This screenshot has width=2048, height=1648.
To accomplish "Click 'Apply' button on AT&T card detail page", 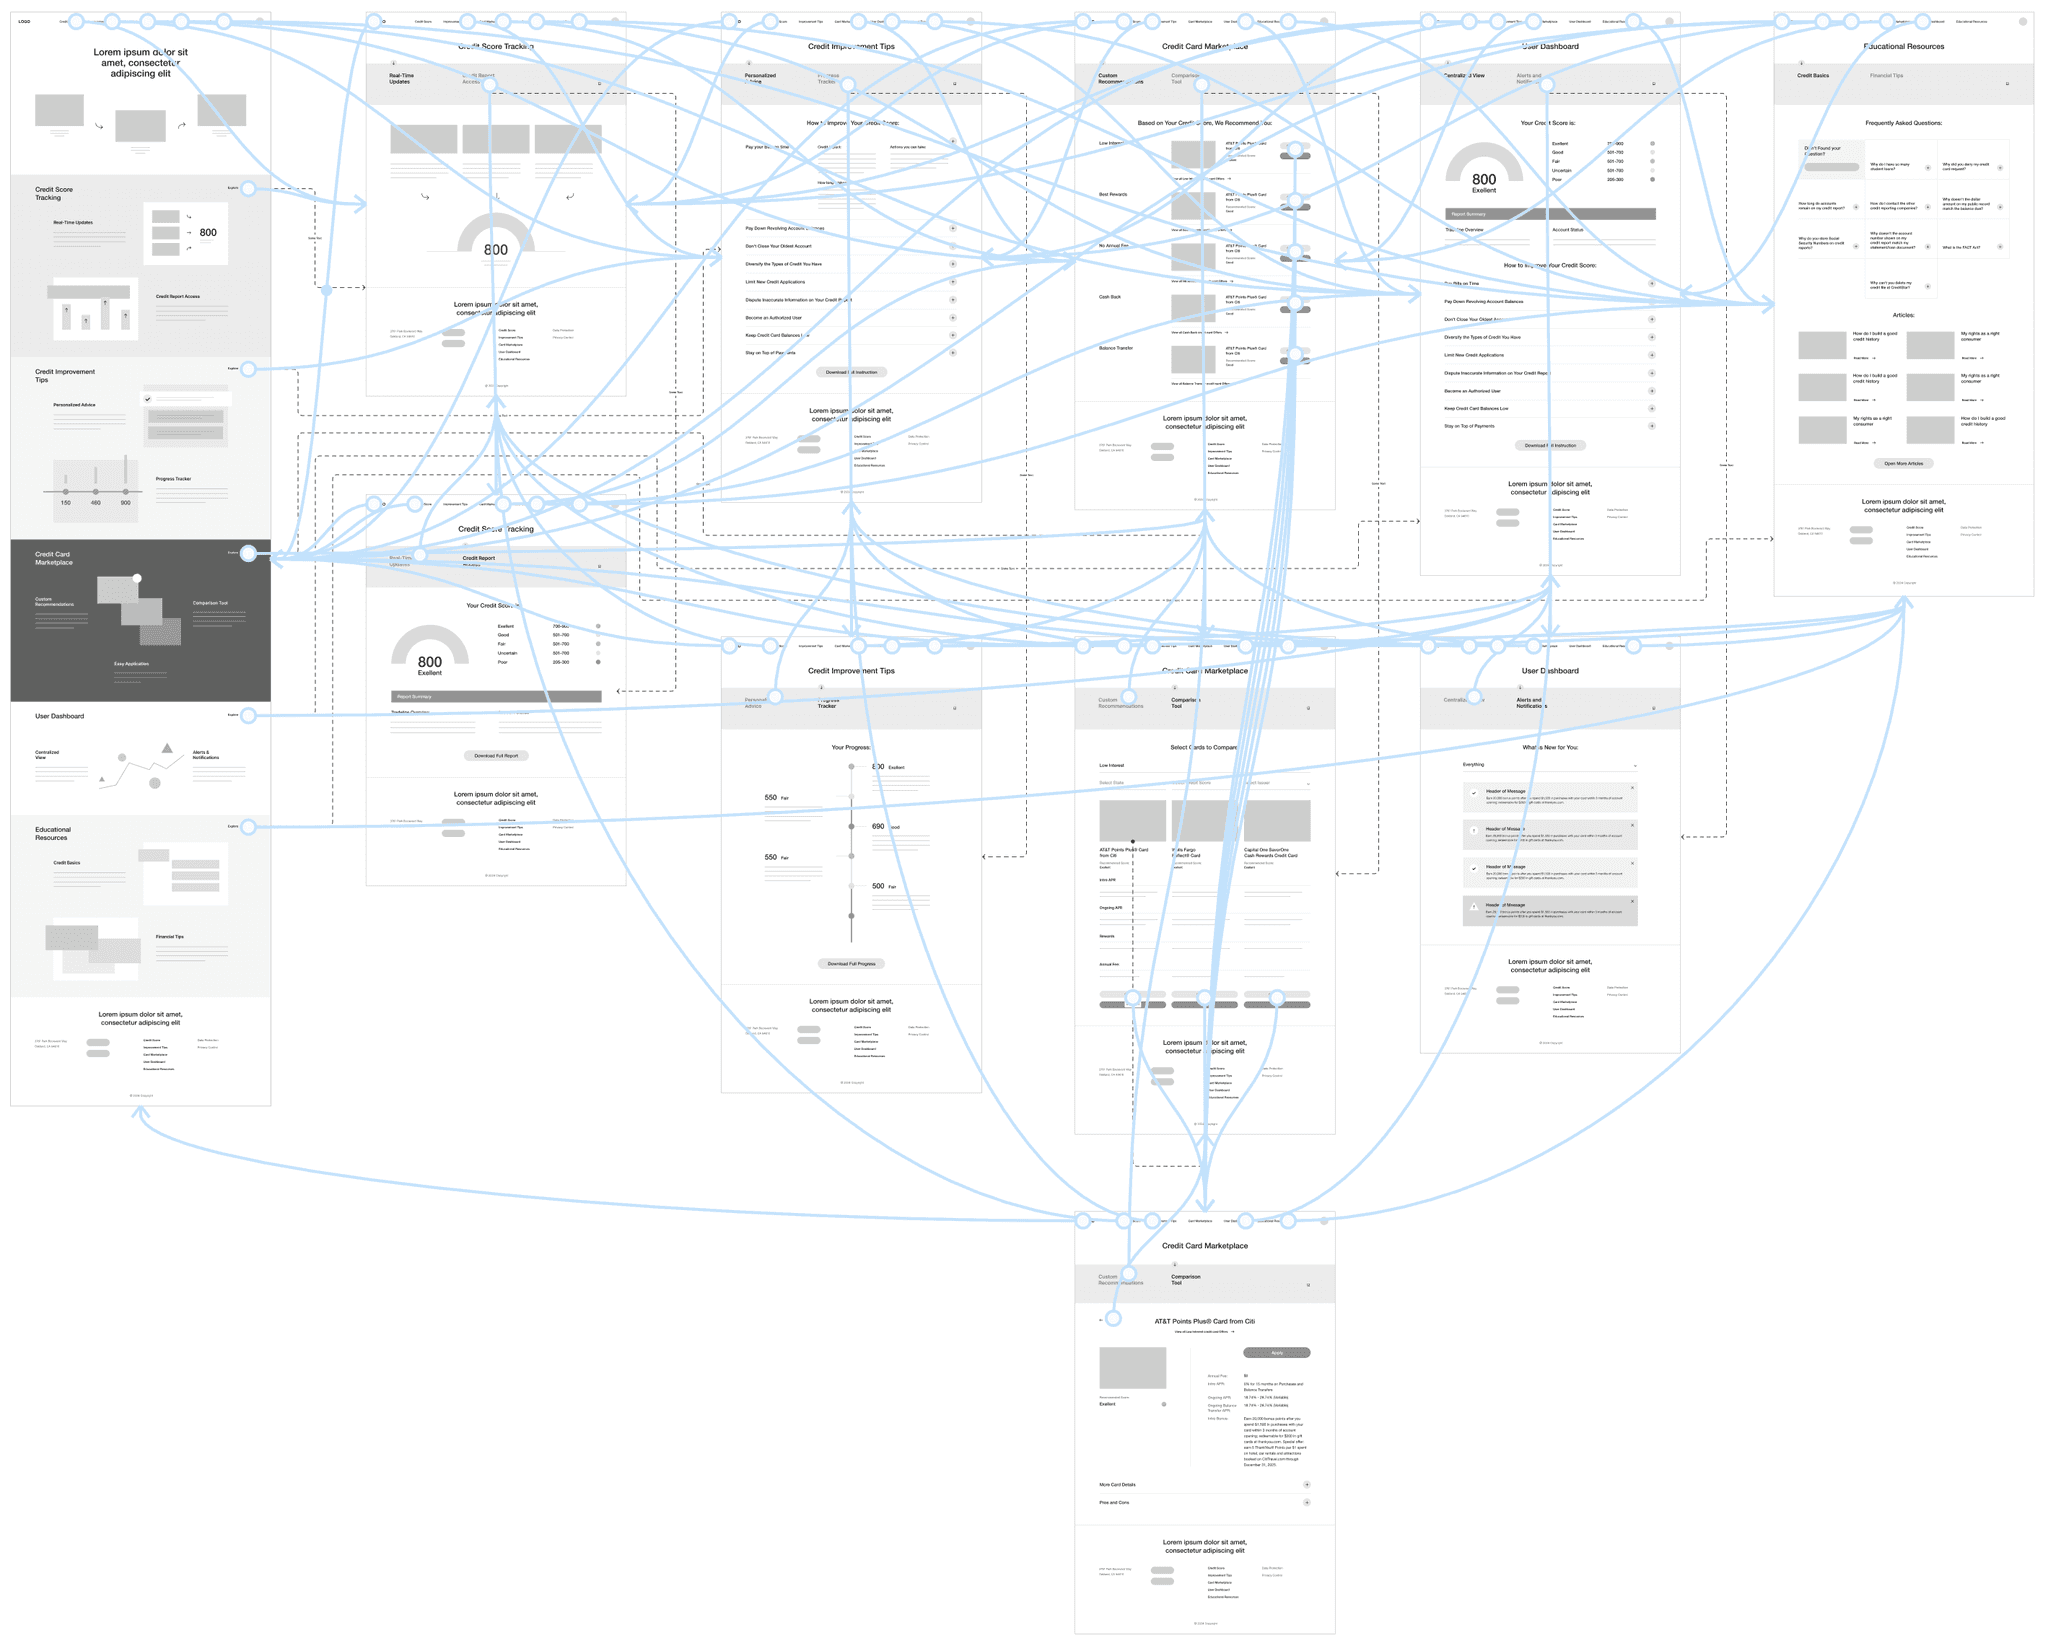I will 1276,1353.
